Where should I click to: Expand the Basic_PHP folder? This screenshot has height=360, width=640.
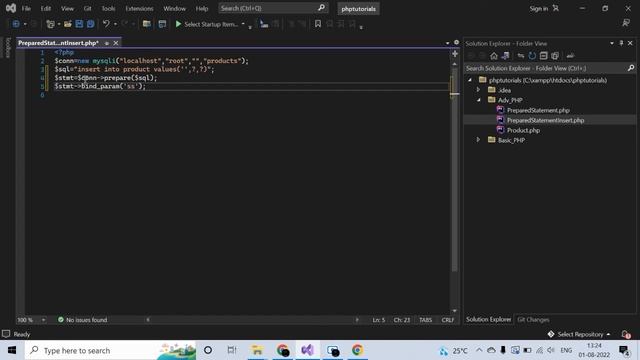coord(478,140)
